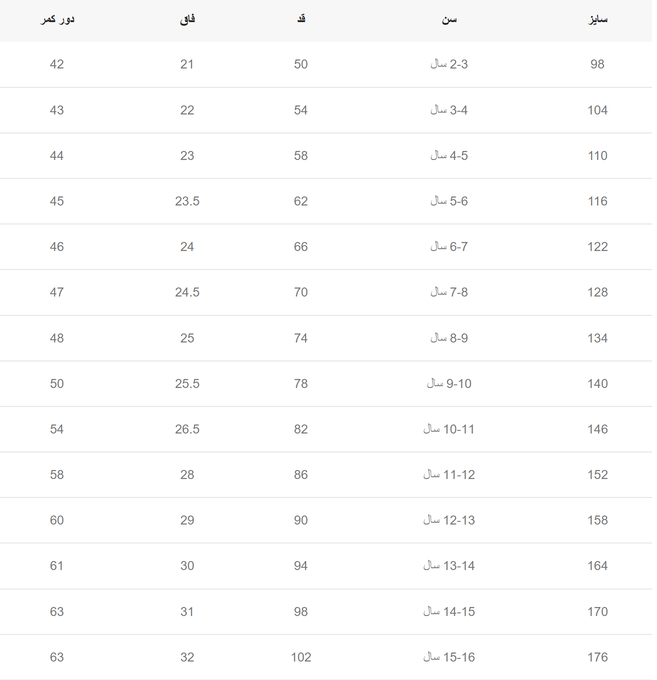Click the waist value 58 cell
The width and height of the screenshot is (657, 680).
point(57,475)
